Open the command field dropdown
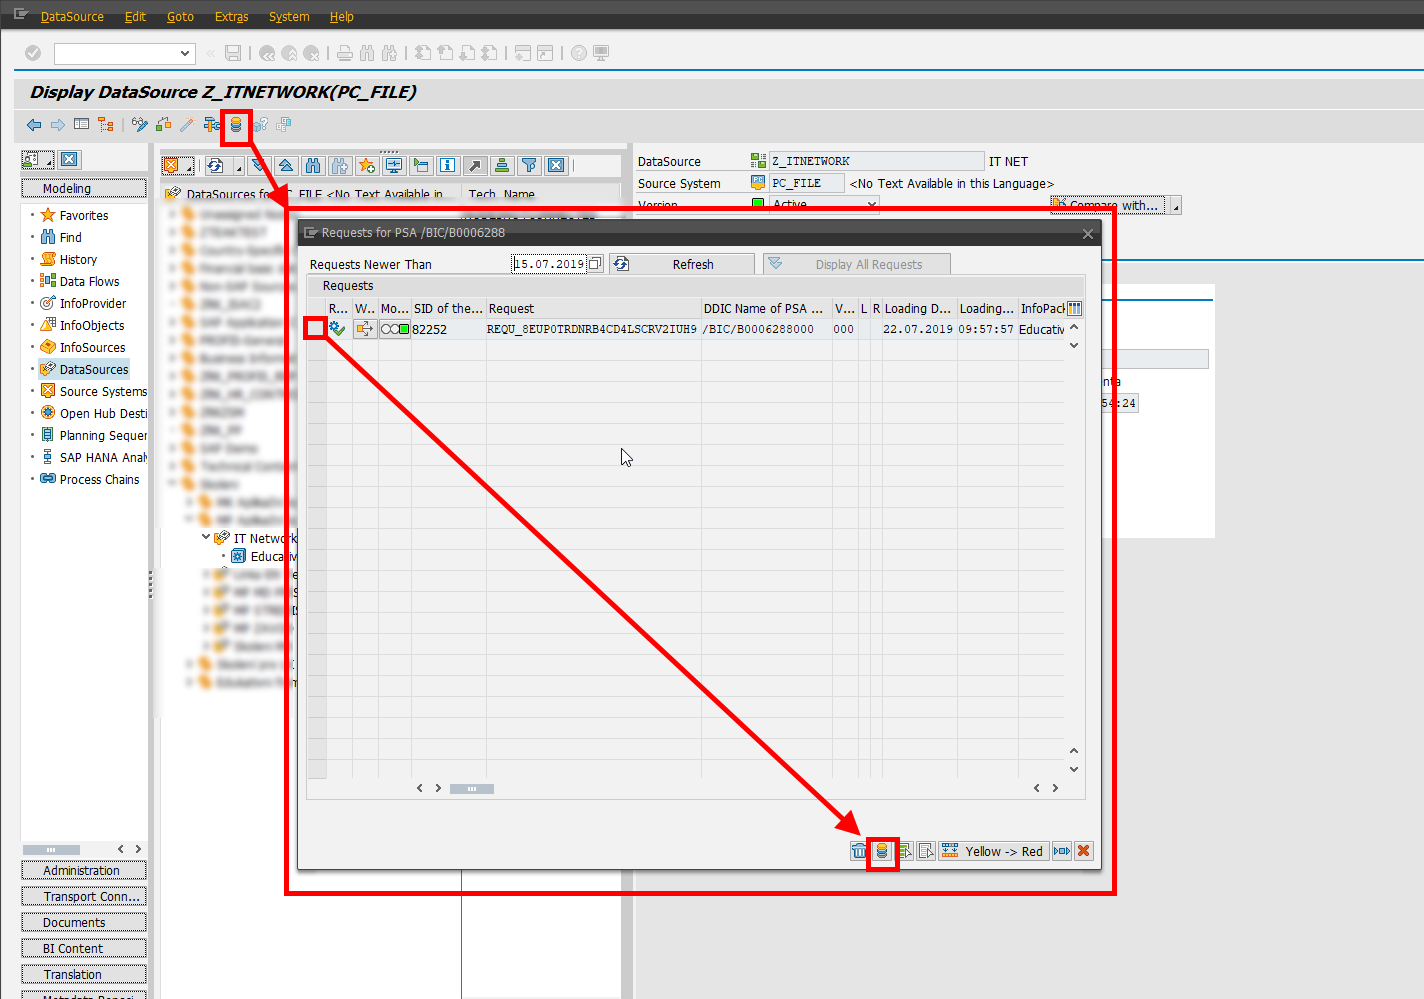 pos(185,53)
